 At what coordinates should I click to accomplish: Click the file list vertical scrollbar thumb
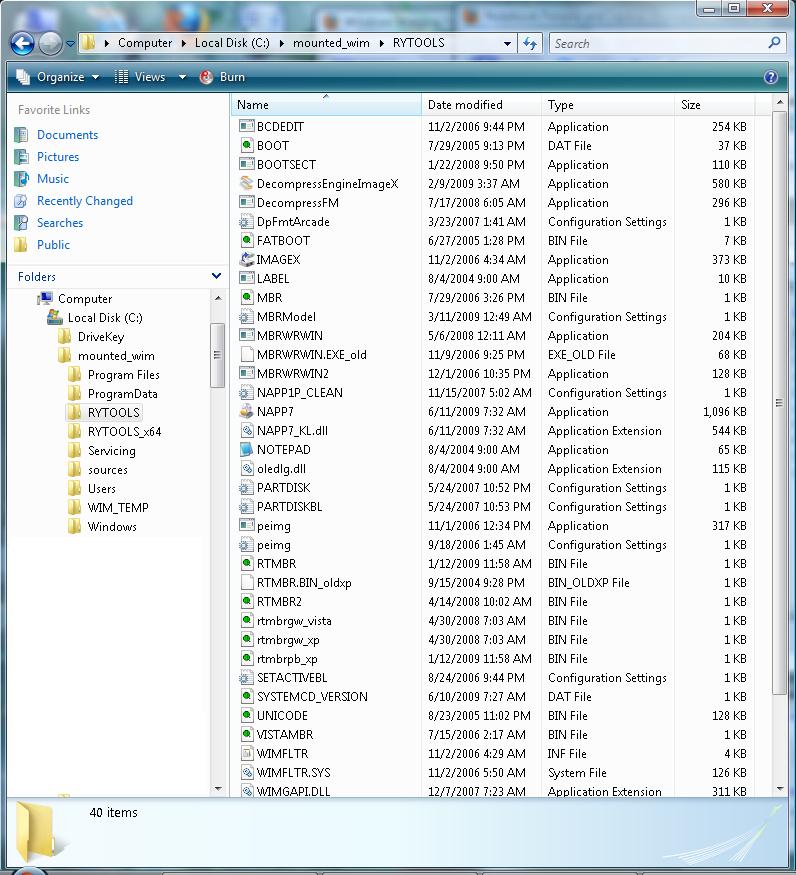(x=779, y=402)
